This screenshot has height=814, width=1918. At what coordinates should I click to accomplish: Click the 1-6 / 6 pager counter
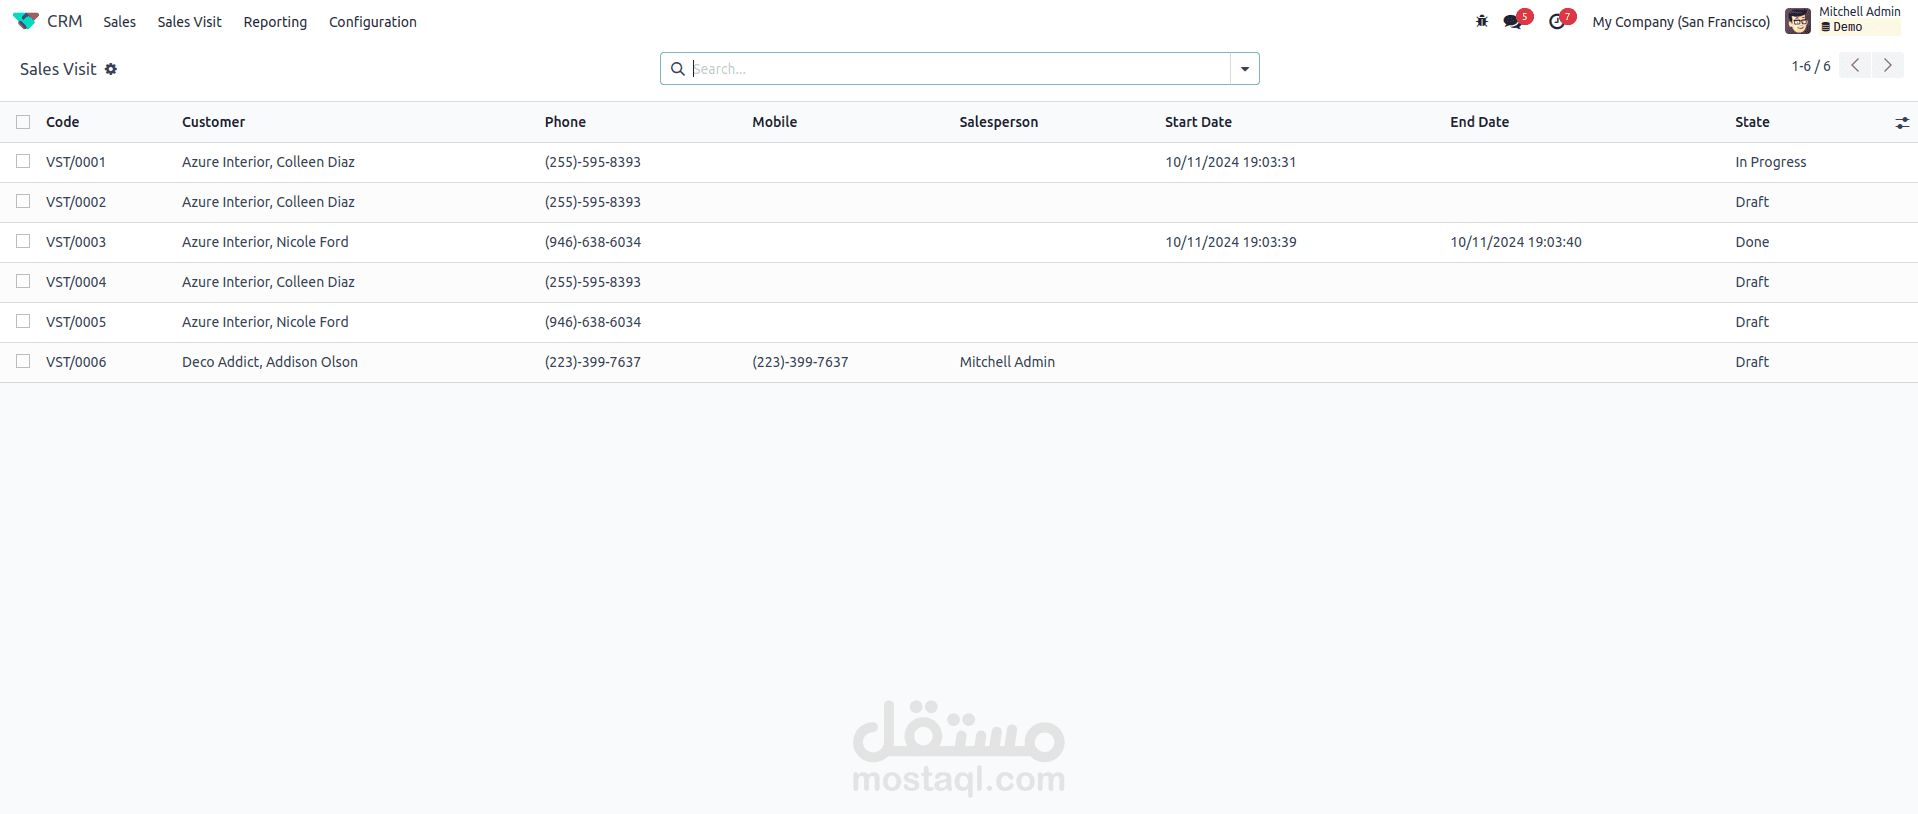point(1810,66)
